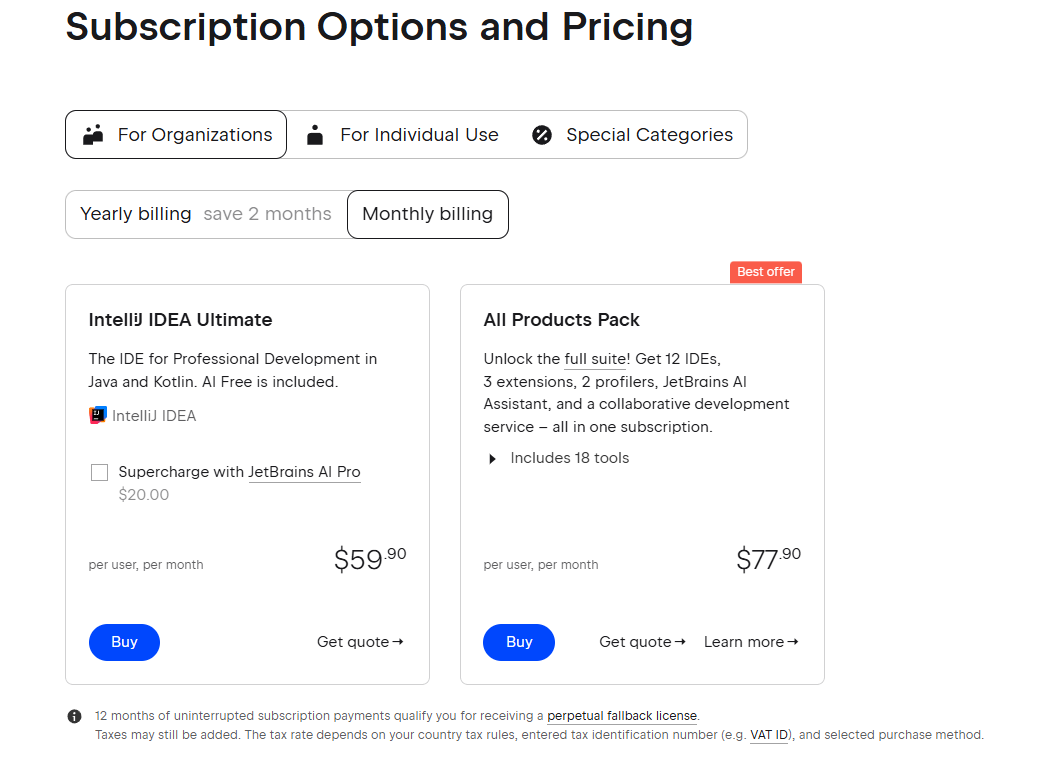Open Learn more for All Products Pack
This screenshot has height=767, width=1046.
click(751, 642)
